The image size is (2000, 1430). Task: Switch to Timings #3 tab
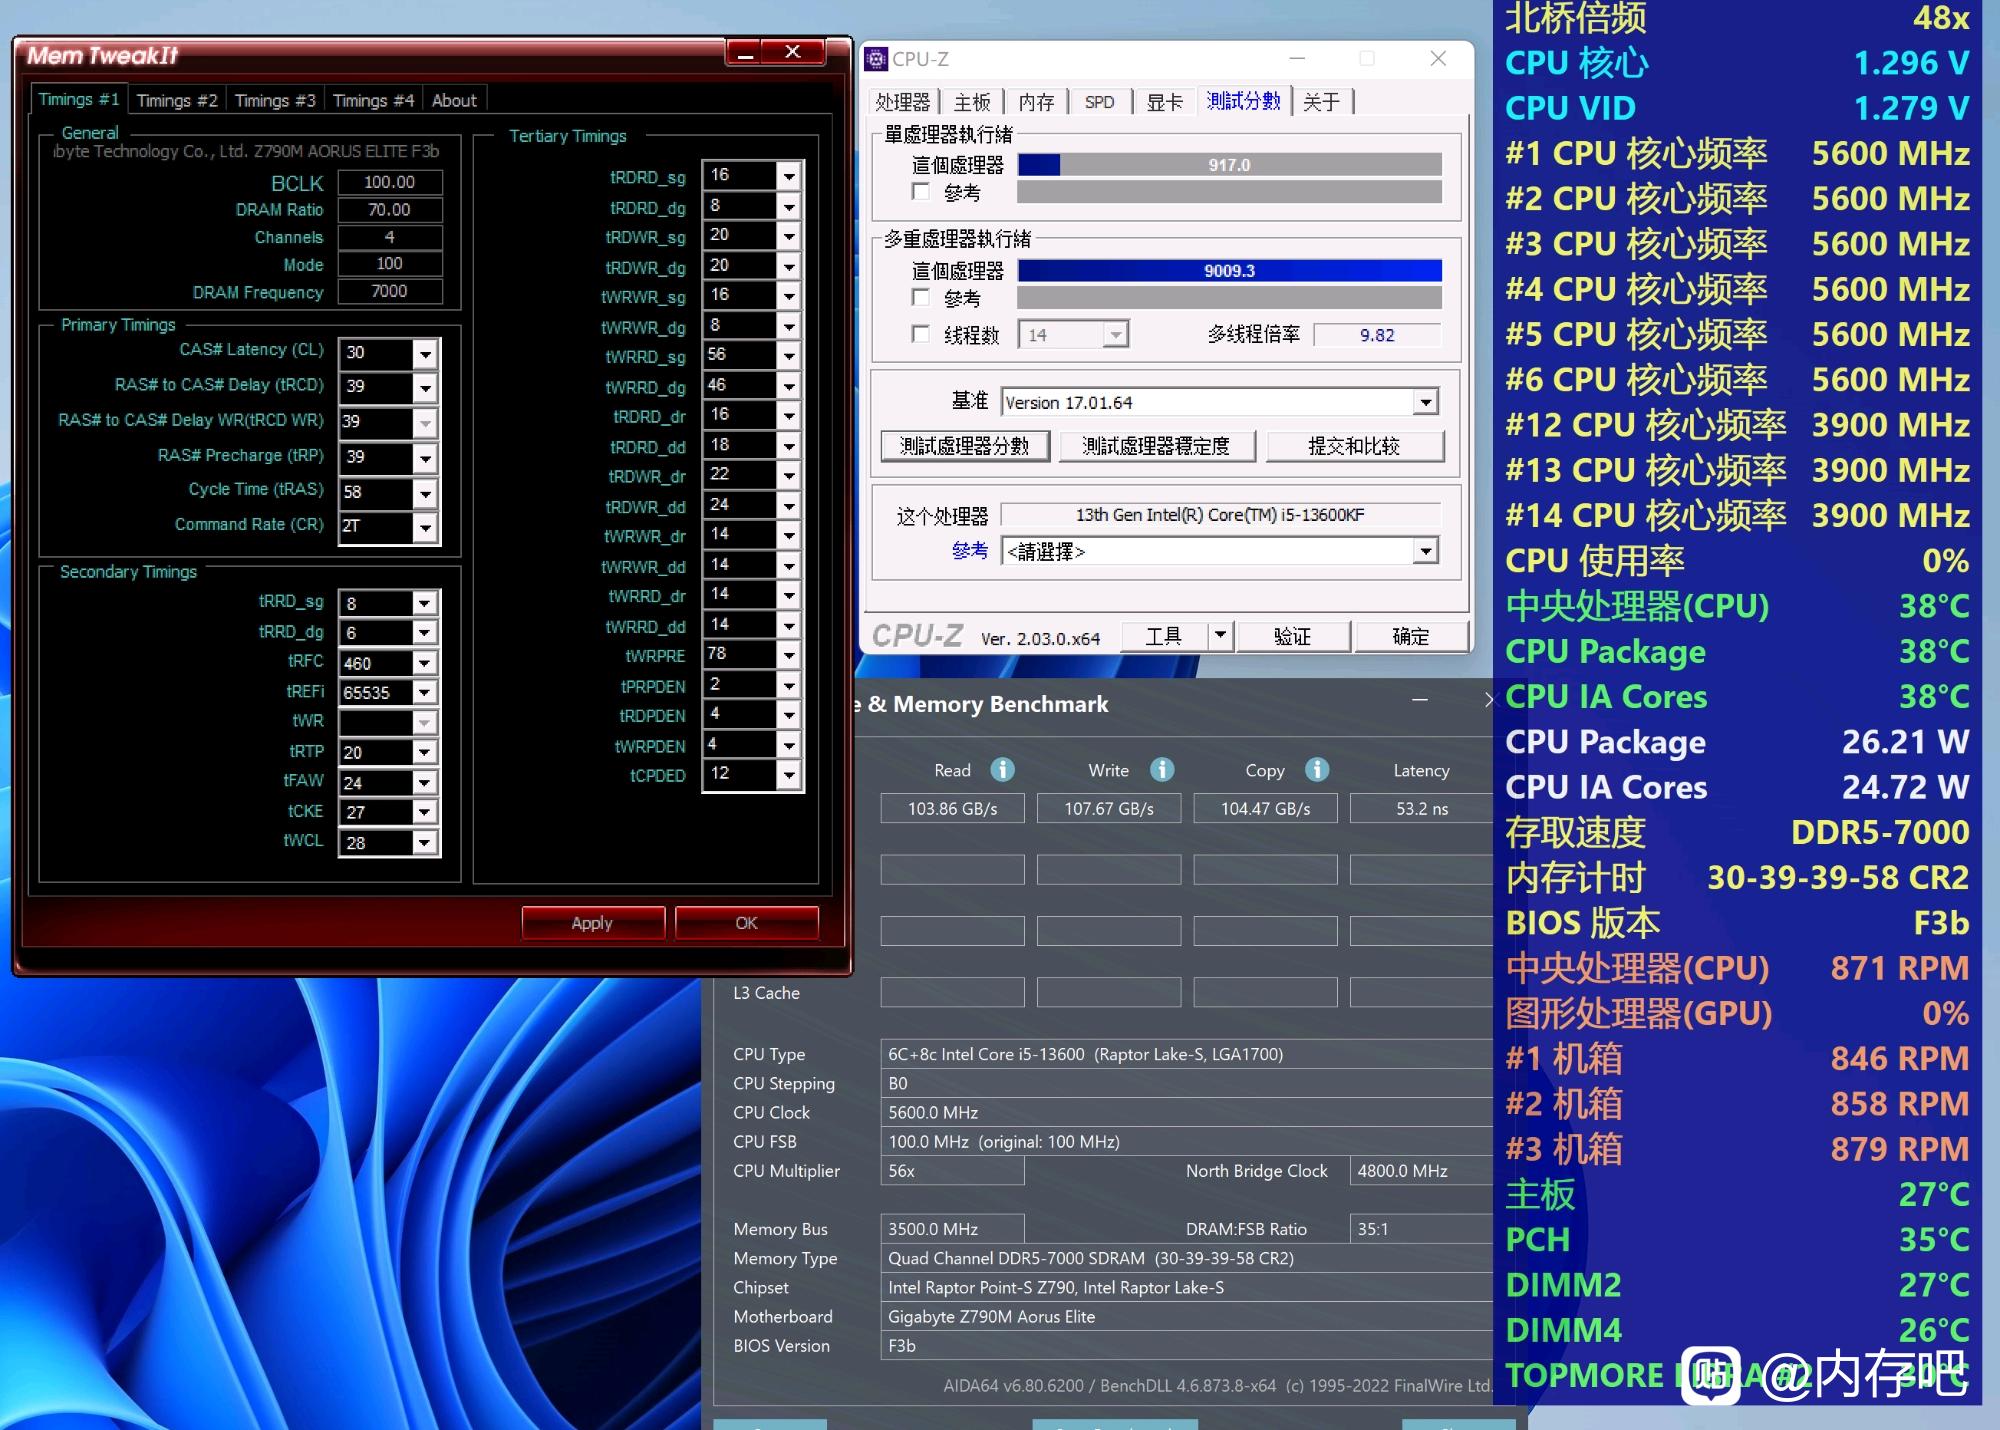tap(275, 100)
